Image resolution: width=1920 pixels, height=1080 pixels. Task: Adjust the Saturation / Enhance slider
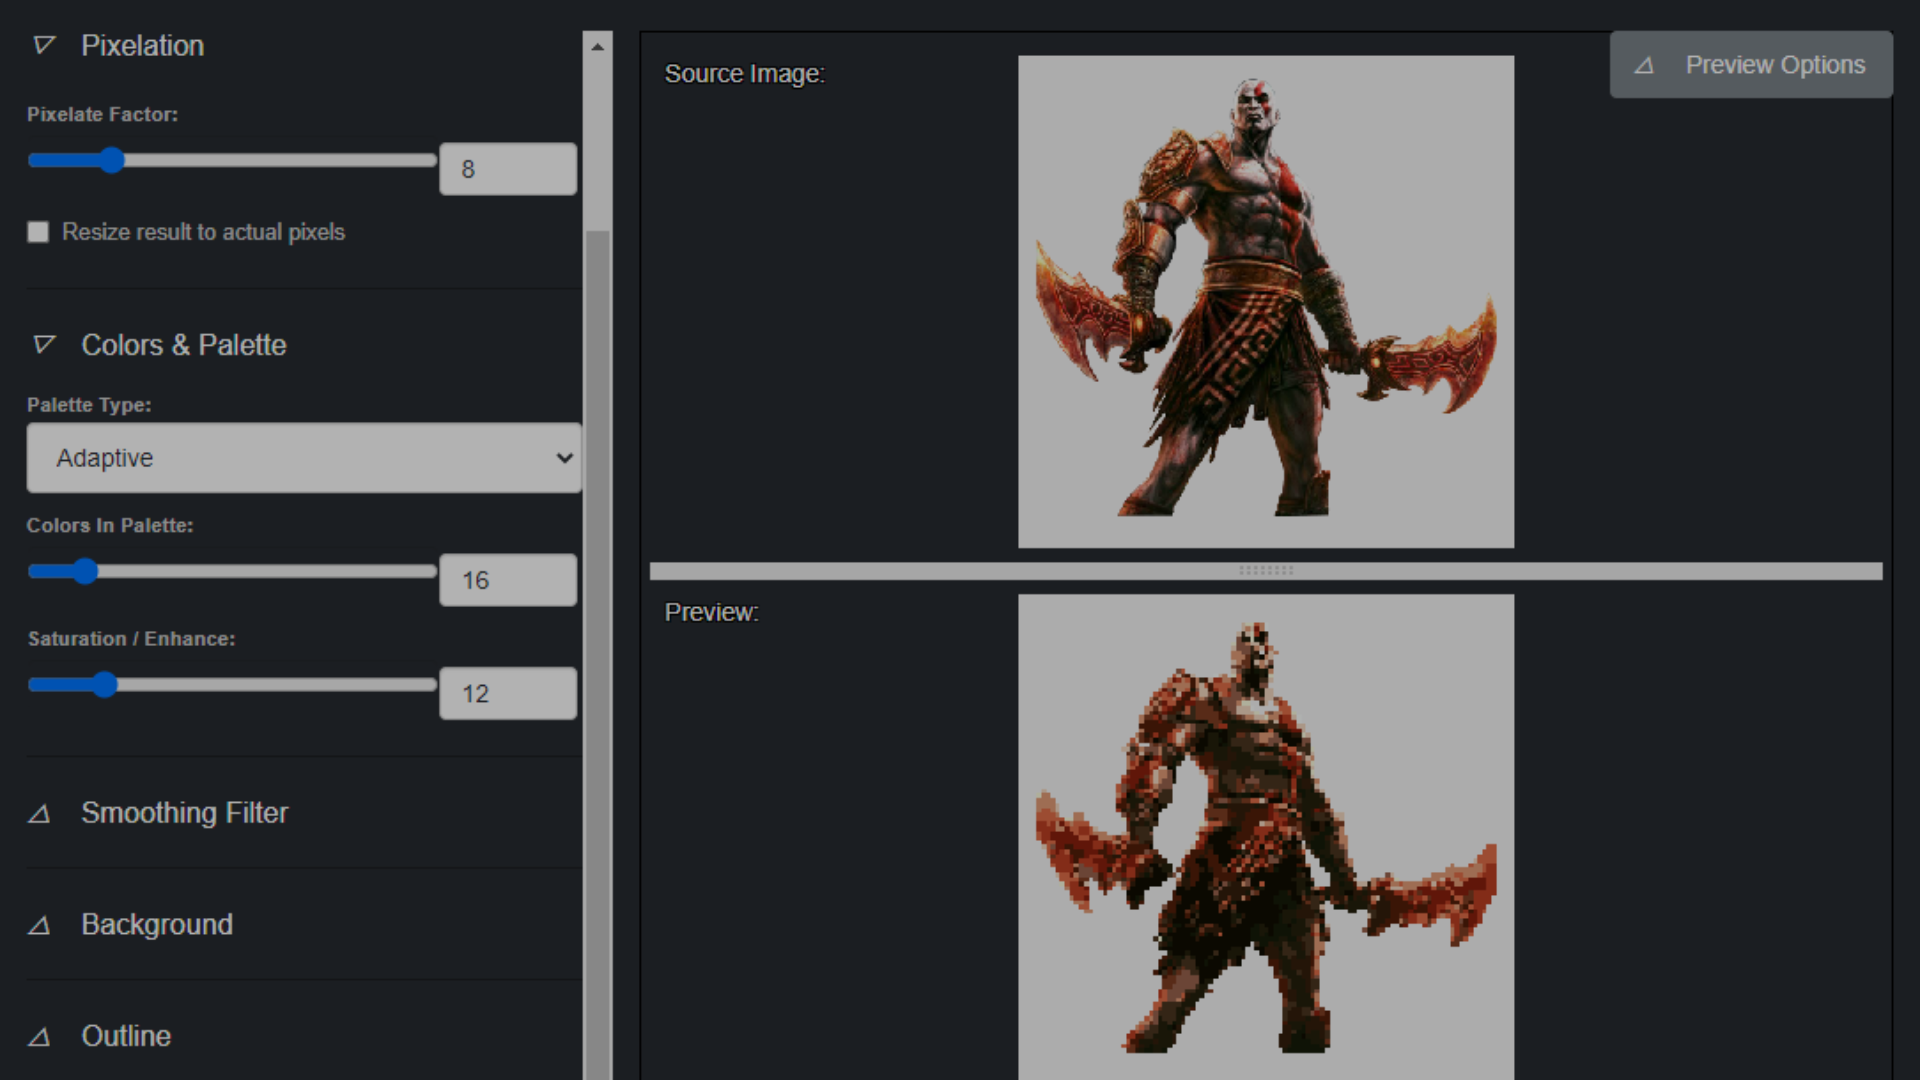[x=232, y=685]
